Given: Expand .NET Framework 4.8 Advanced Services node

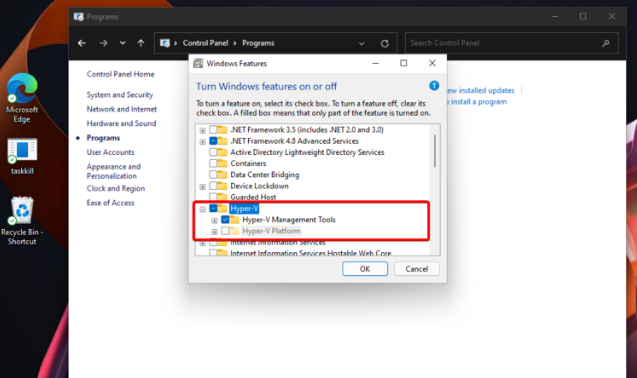Looking at the screenshot, I should coord(202,141).
